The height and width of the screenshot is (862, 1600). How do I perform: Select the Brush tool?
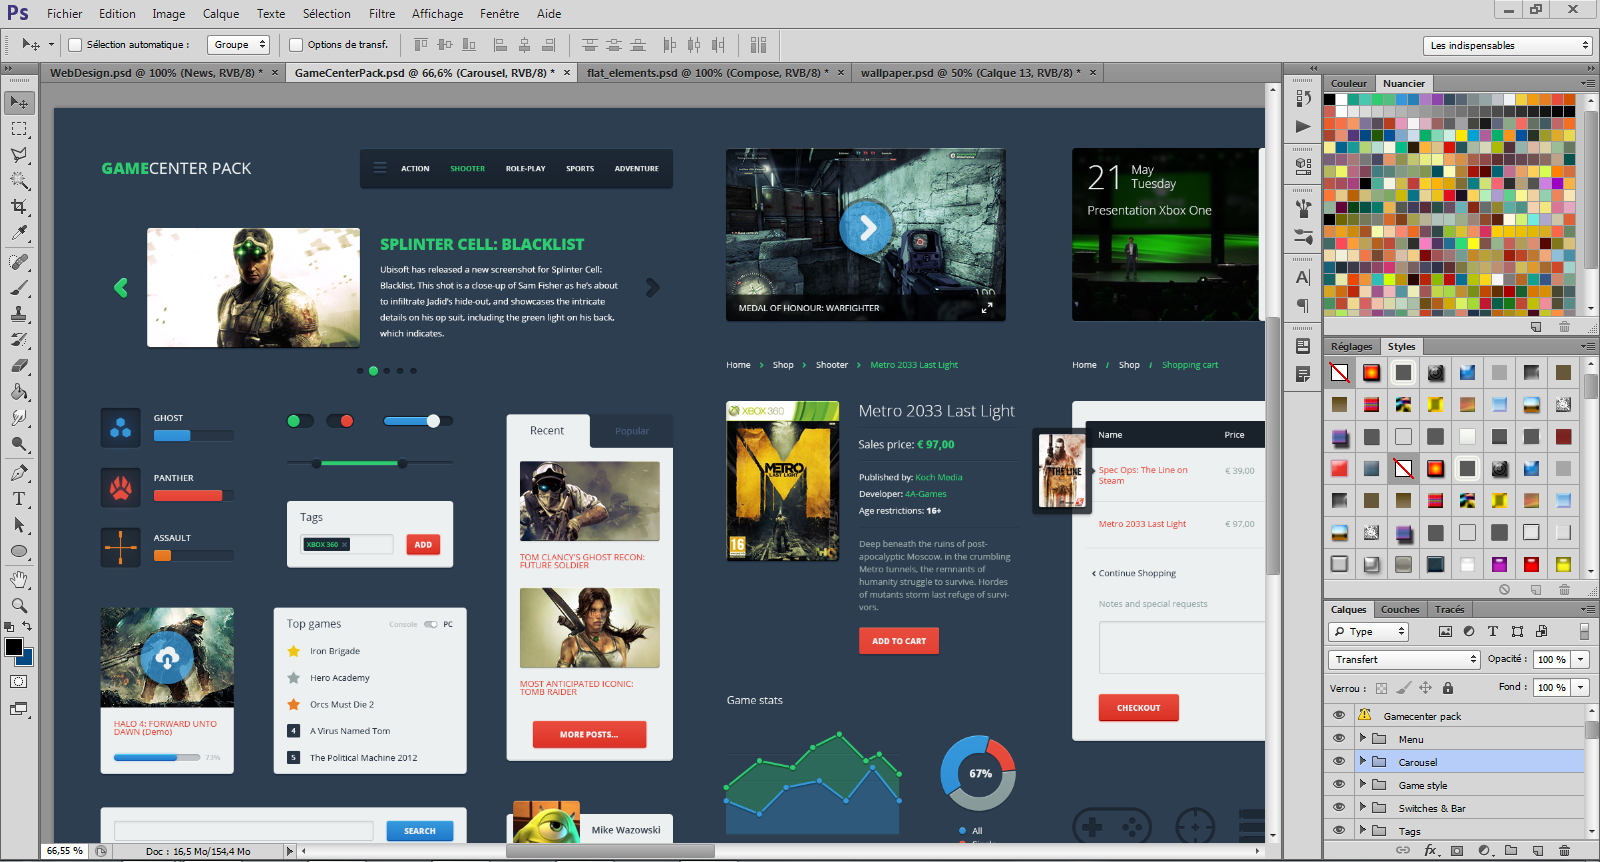point(19,288)
